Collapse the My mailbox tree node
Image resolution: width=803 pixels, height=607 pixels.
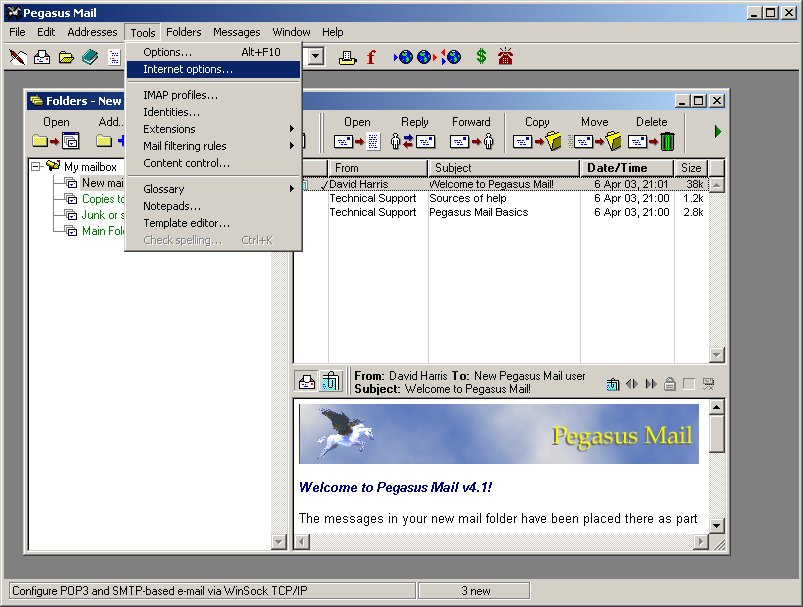point(36,167)
